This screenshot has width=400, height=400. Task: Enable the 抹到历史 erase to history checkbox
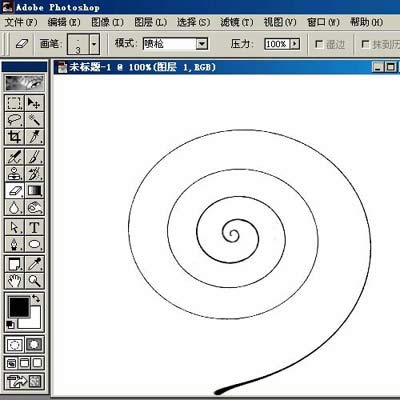pyautogui.click(x=365, y=44)
